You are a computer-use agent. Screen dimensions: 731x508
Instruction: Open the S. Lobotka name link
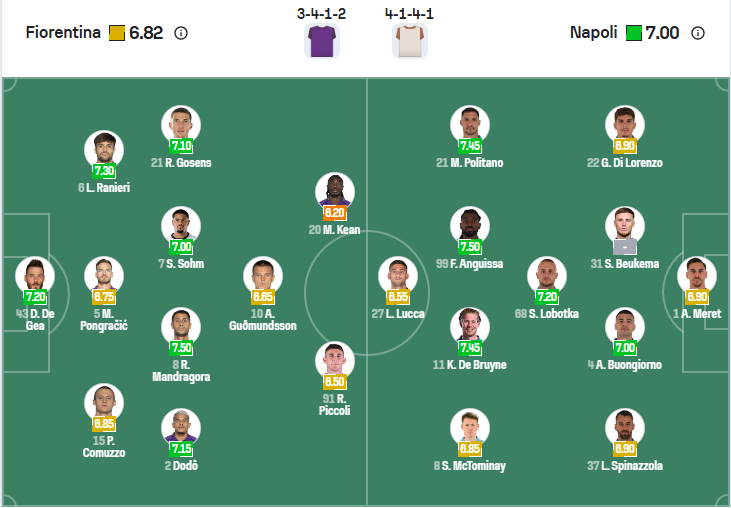click(x=547, y=314)
